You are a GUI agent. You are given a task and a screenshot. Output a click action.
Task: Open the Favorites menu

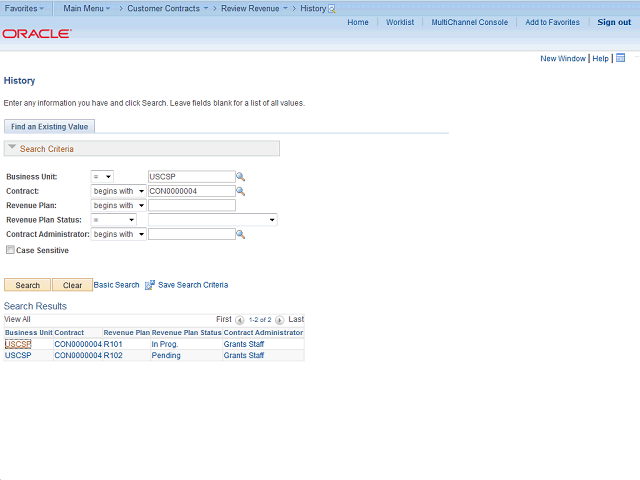[24, 8]
